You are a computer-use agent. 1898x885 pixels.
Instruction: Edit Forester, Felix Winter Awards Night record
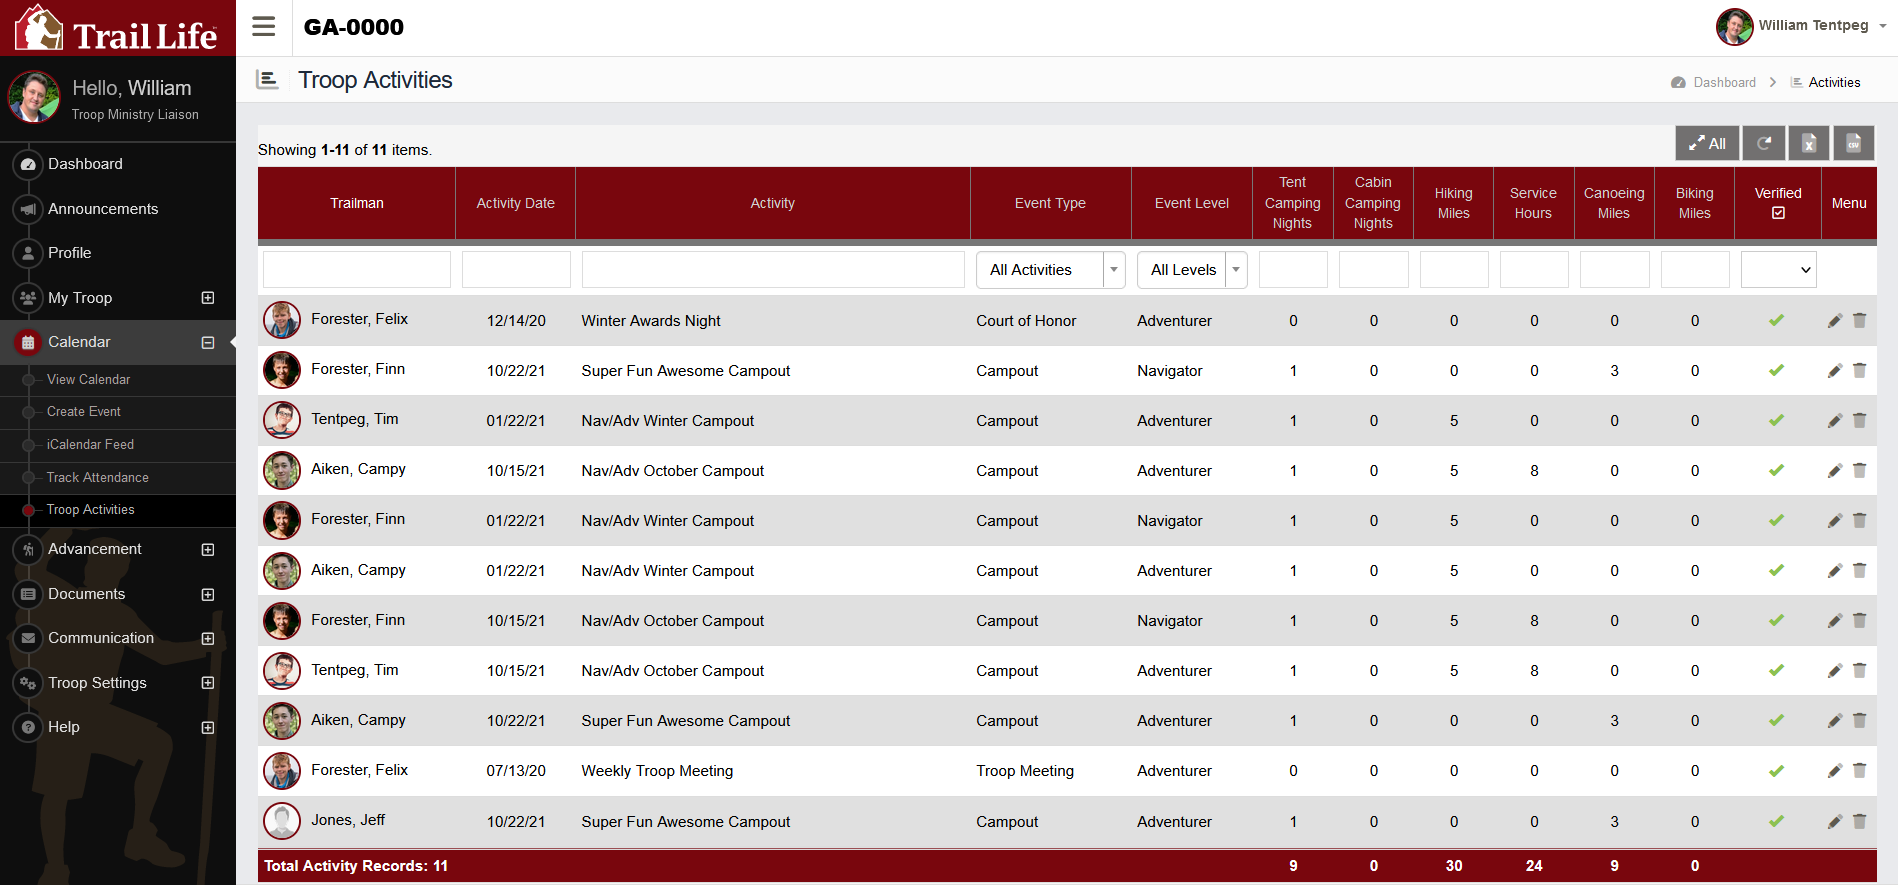pos(1835,321)
